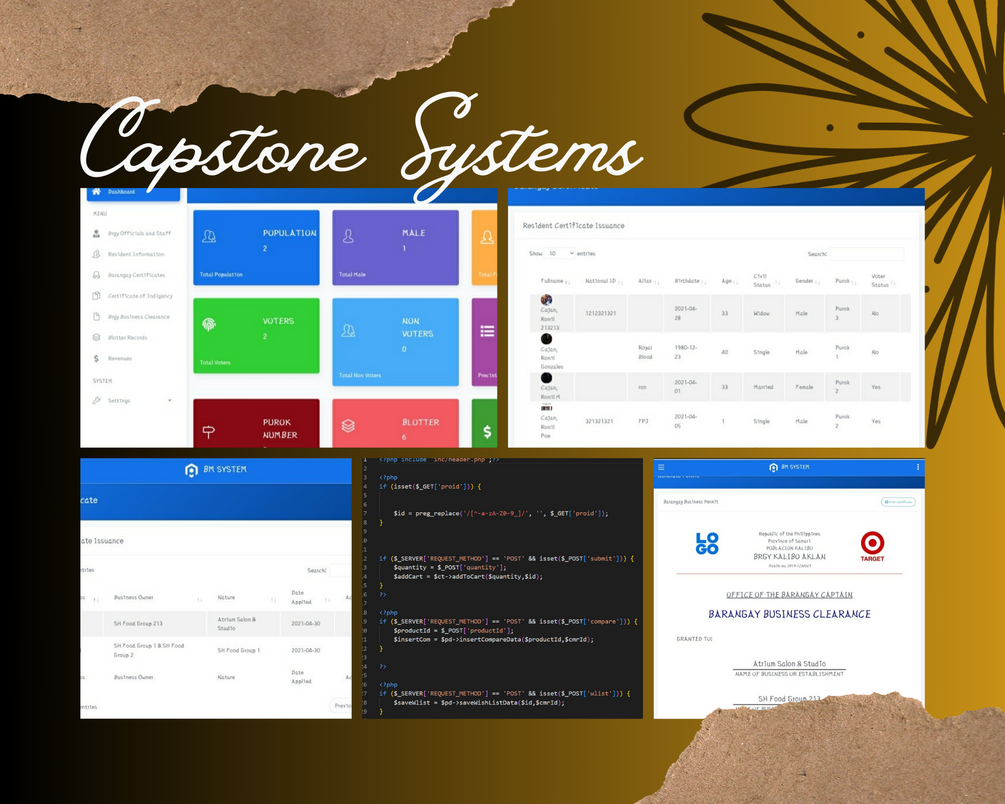Viewport: 1005px width, 804px height.
Task: Click the avatar of Cajan, Ronil 213213
Action: 546,299
